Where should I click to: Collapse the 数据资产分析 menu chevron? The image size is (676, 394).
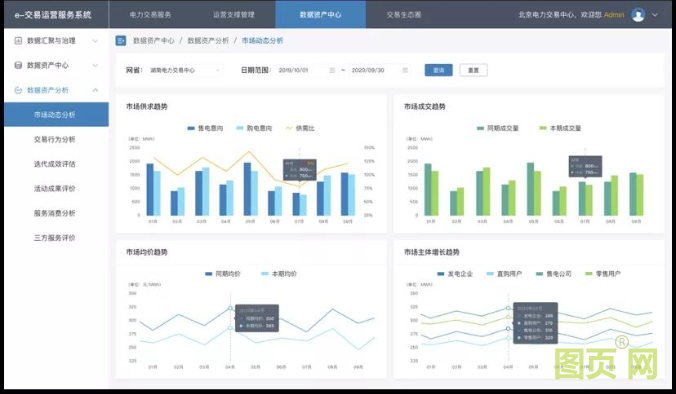[x=95, y=90]
